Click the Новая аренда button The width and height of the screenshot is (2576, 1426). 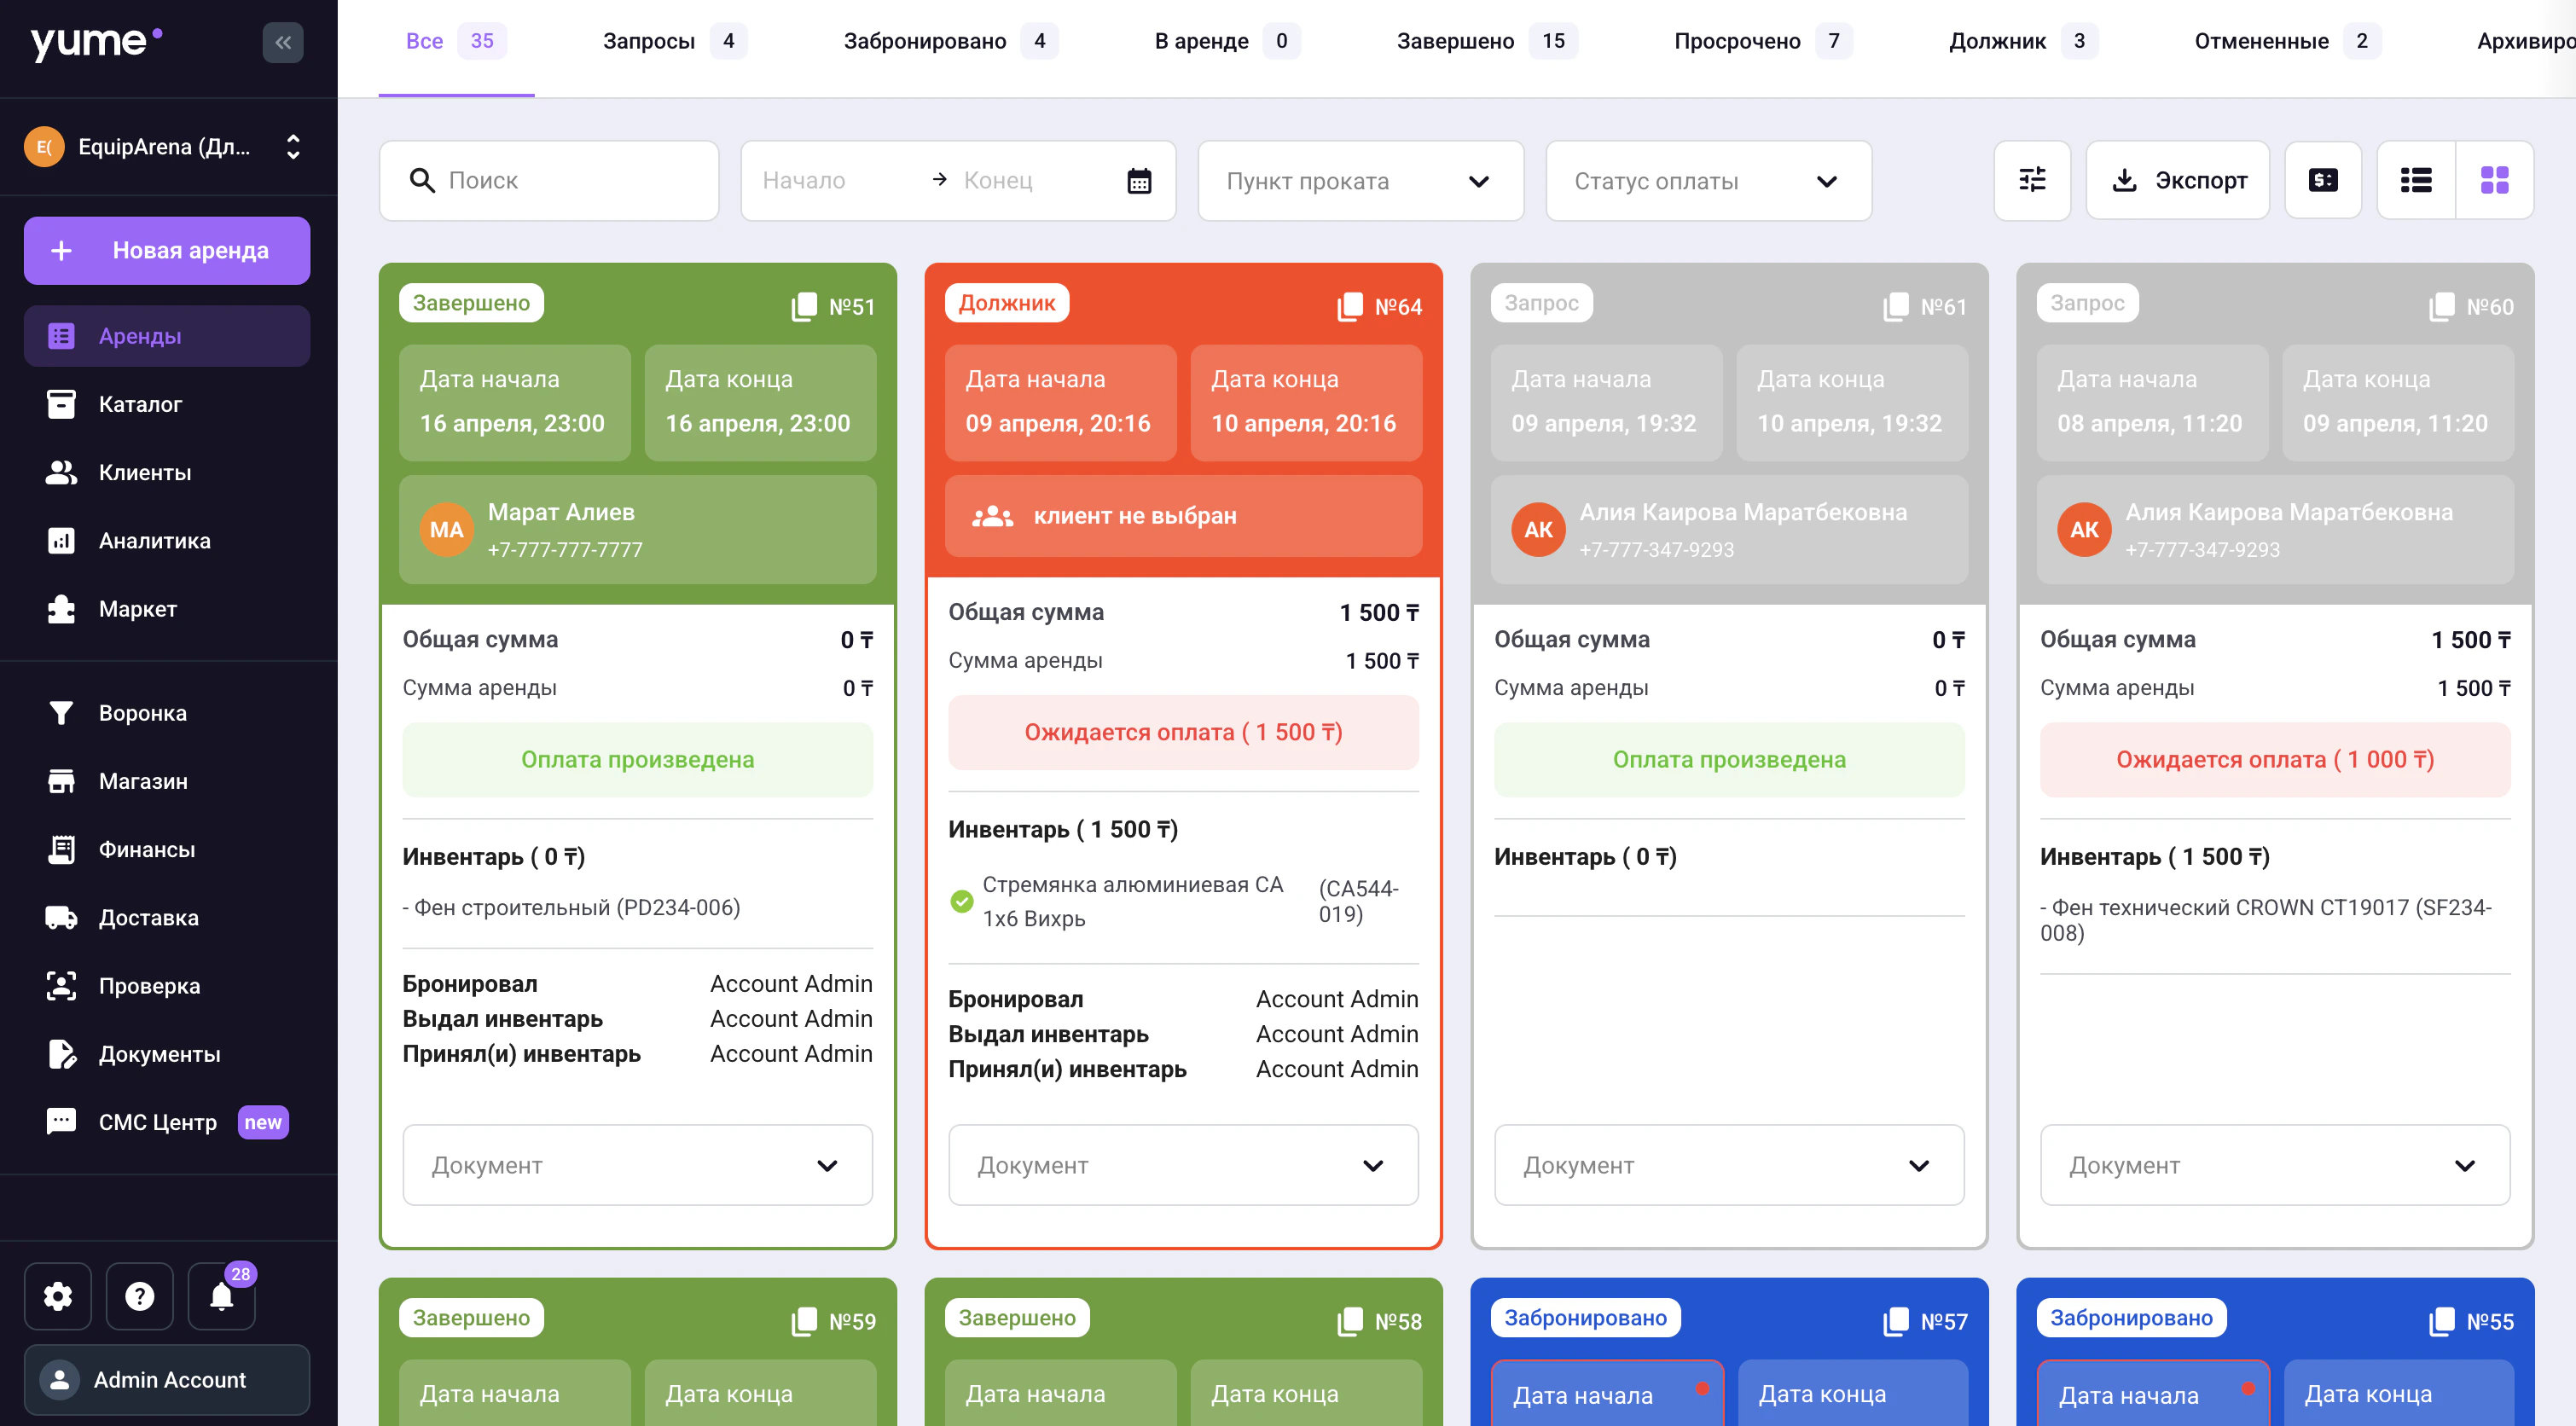coord(167,250)
